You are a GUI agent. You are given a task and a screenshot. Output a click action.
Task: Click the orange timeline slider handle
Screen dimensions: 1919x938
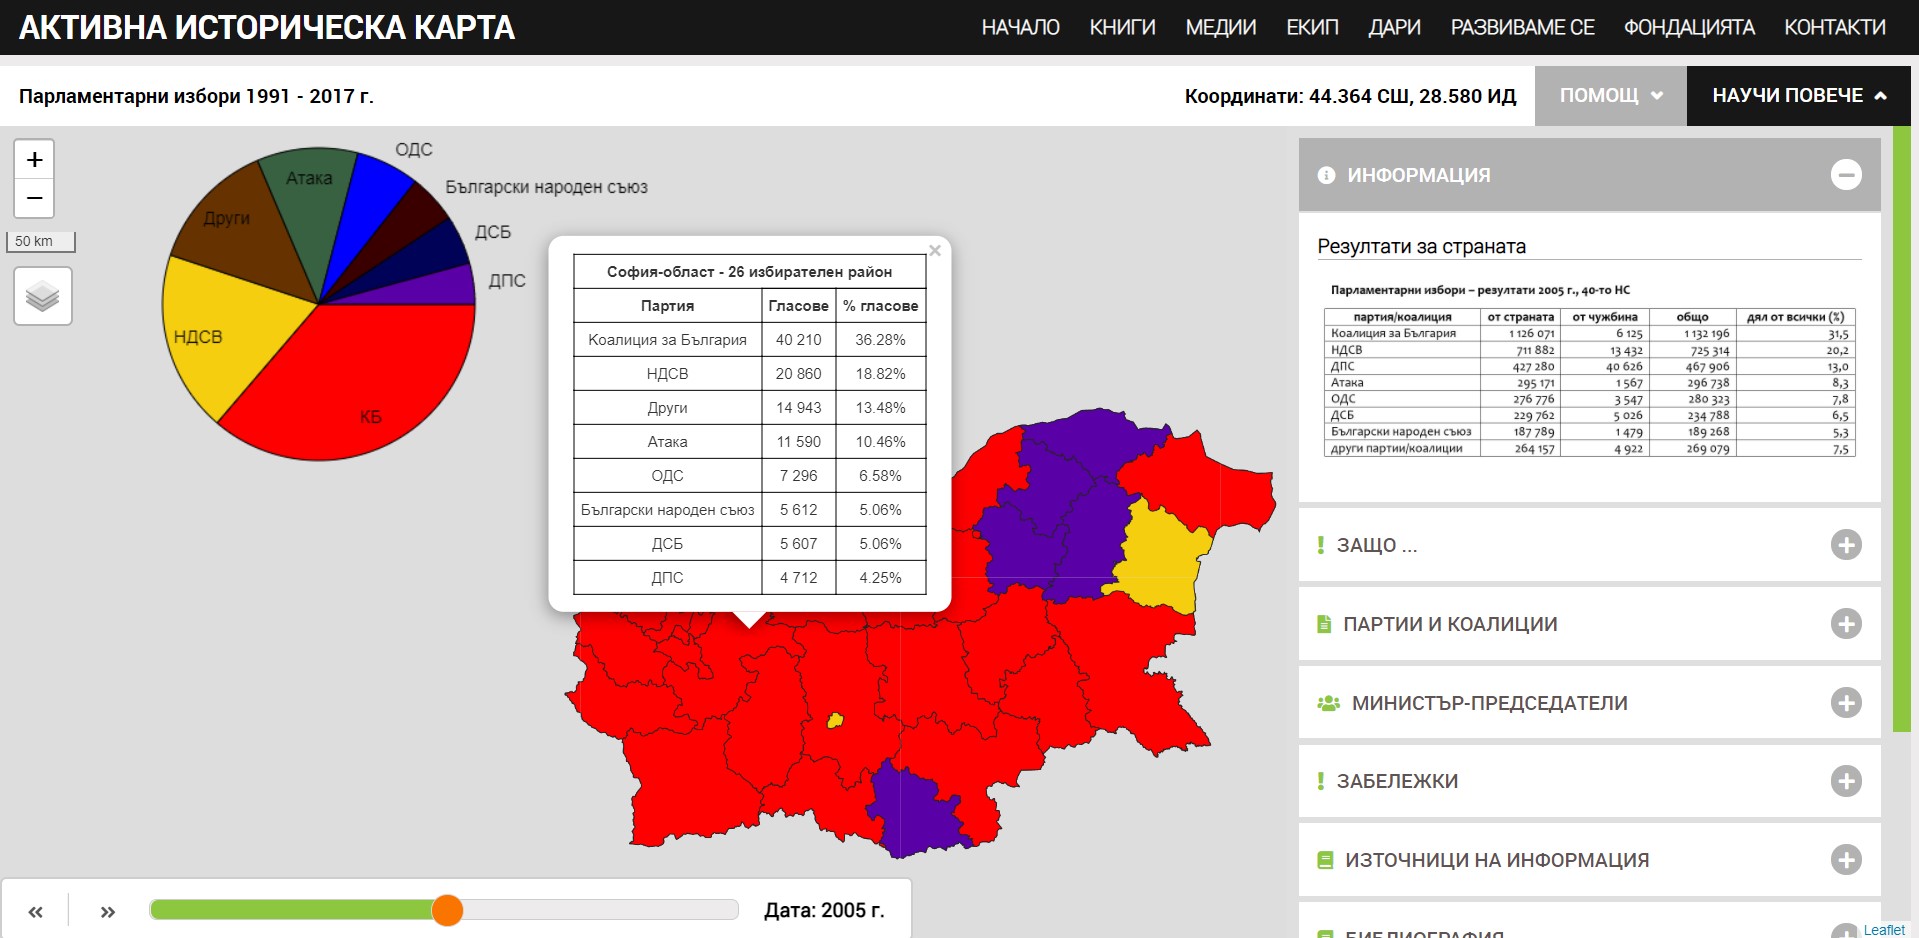point(447,910)
